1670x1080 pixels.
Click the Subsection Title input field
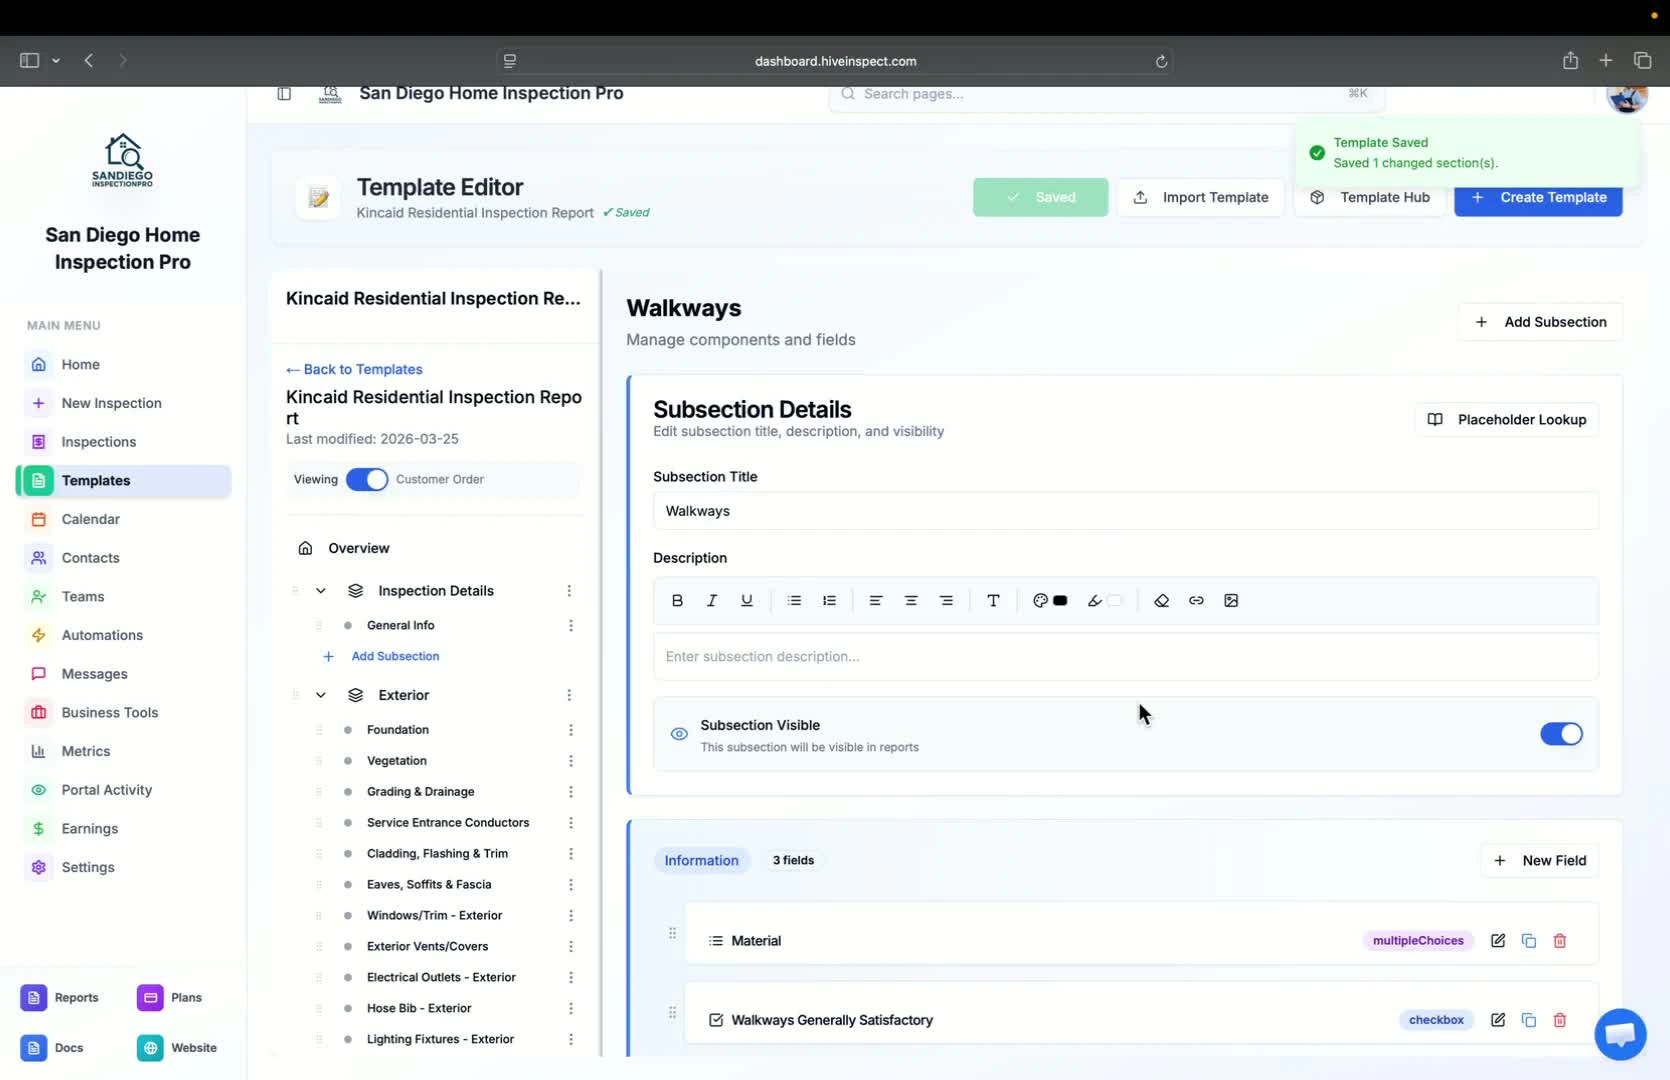pos(1126,511)
